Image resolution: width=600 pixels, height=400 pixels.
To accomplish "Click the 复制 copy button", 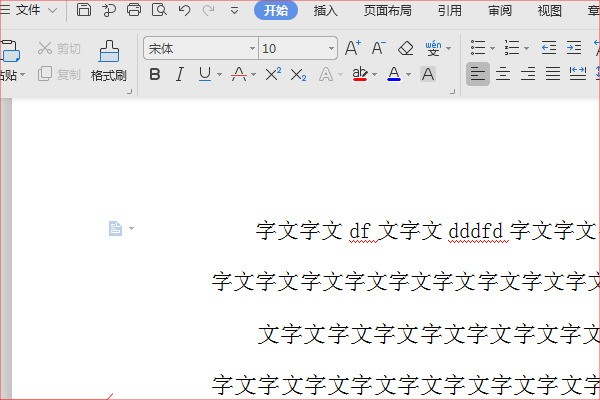I will coord(59,74).
